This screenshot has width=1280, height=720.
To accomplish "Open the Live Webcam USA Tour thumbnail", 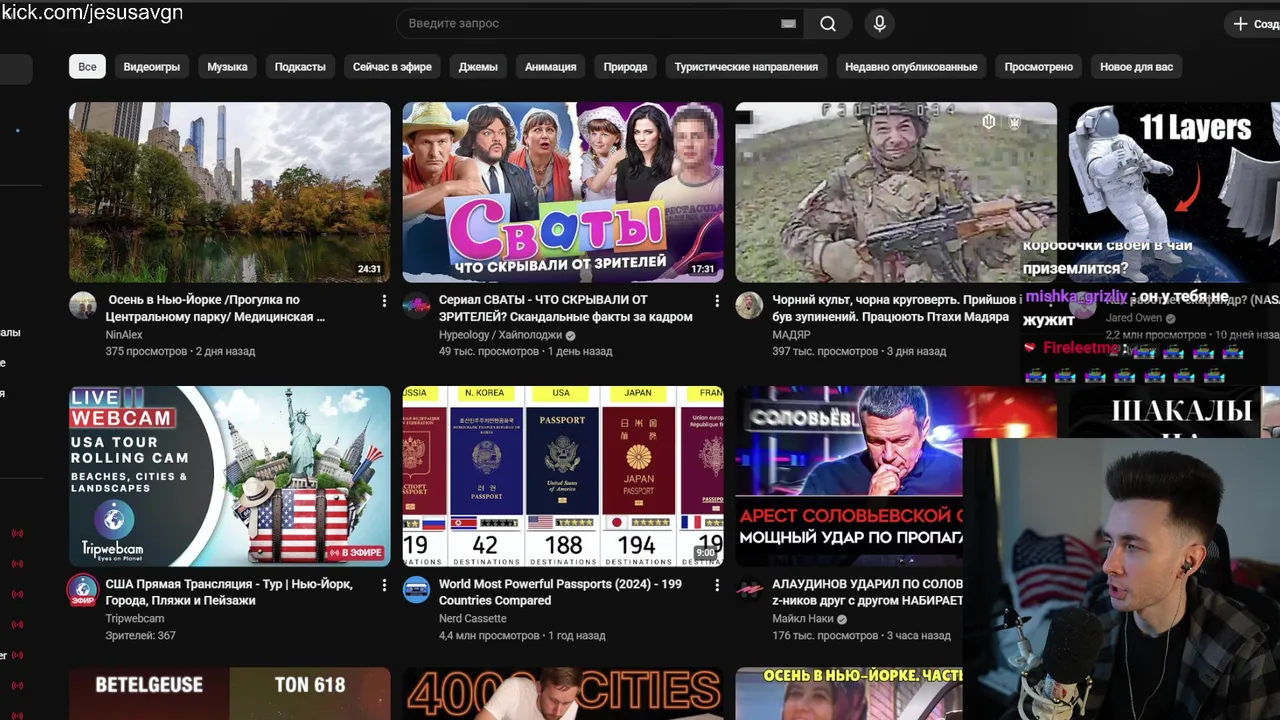I will point(230,476).
